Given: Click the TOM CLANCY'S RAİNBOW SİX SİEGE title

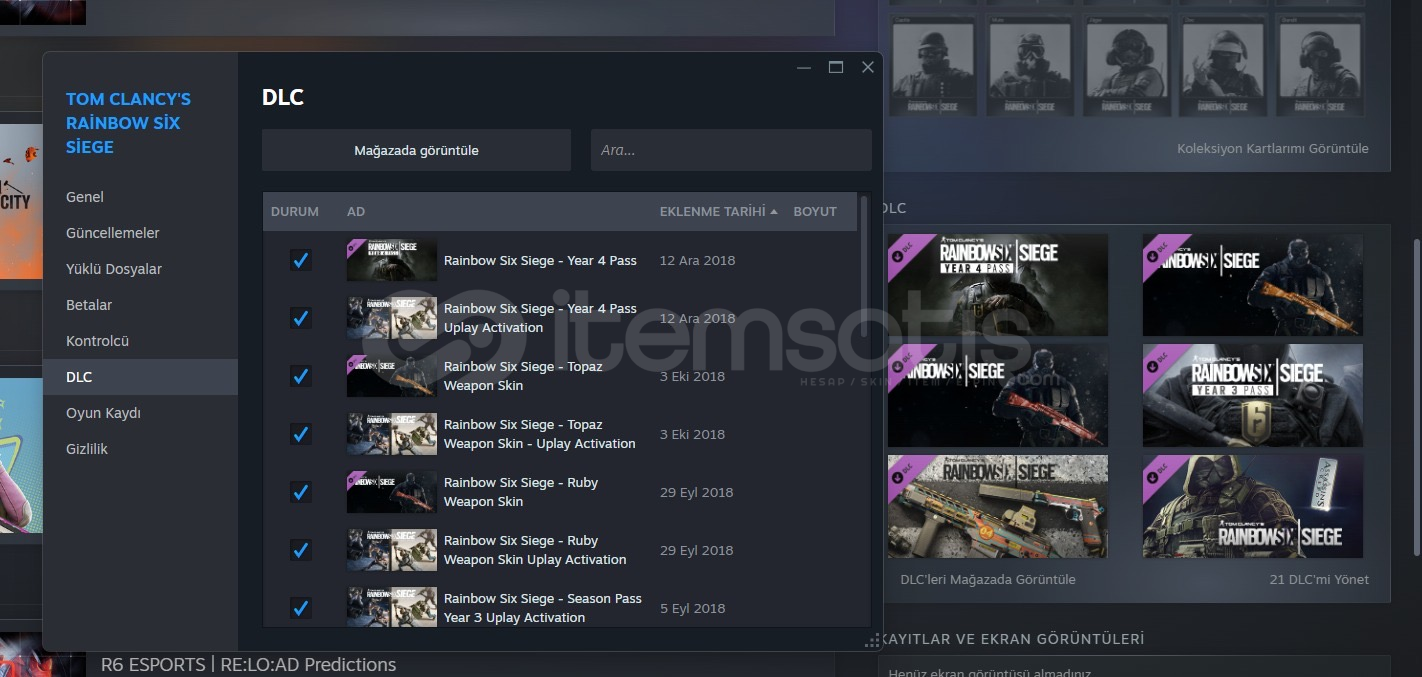Looking at the screenshot, I should (x=128, y=123).
